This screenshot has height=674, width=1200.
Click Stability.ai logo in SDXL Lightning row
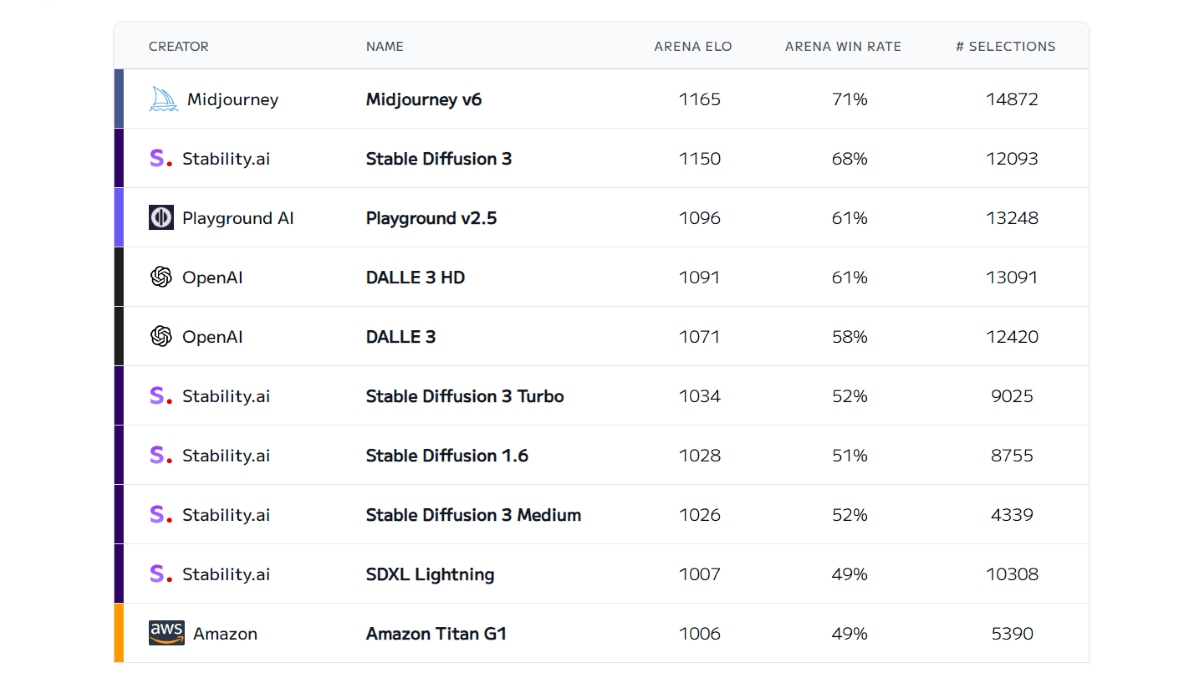160,574
